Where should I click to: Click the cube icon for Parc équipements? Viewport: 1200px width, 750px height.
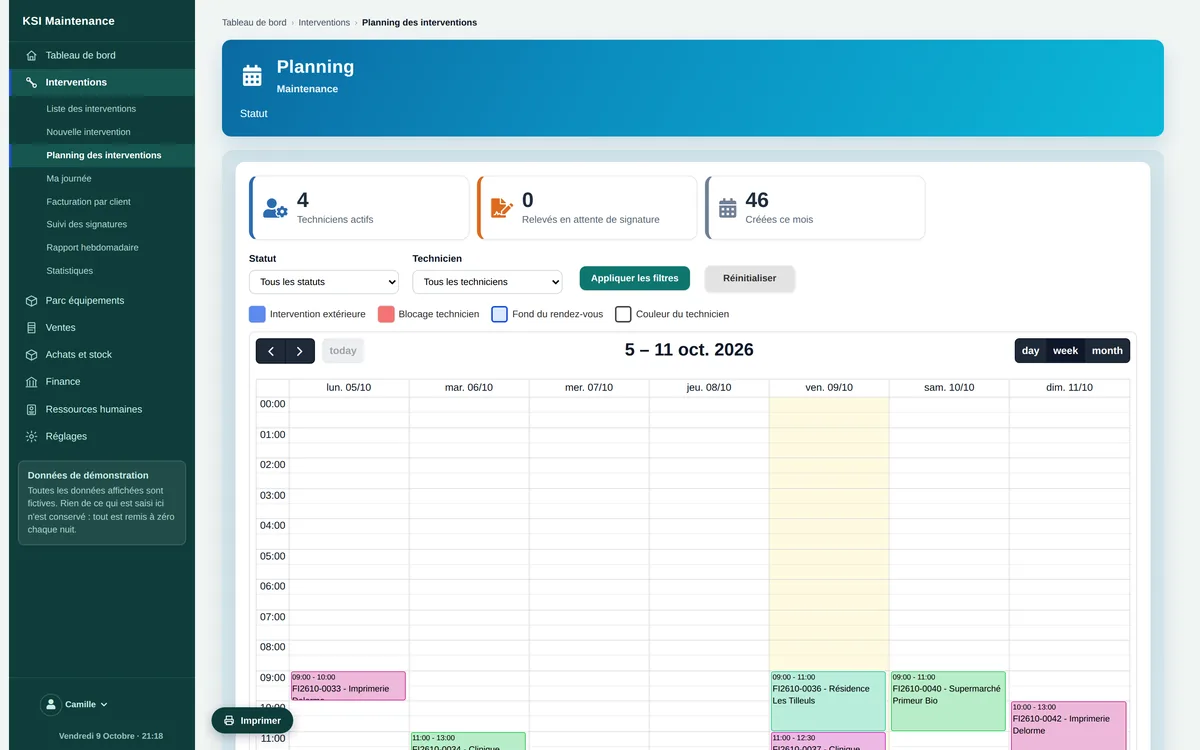[x=31, y=301]
